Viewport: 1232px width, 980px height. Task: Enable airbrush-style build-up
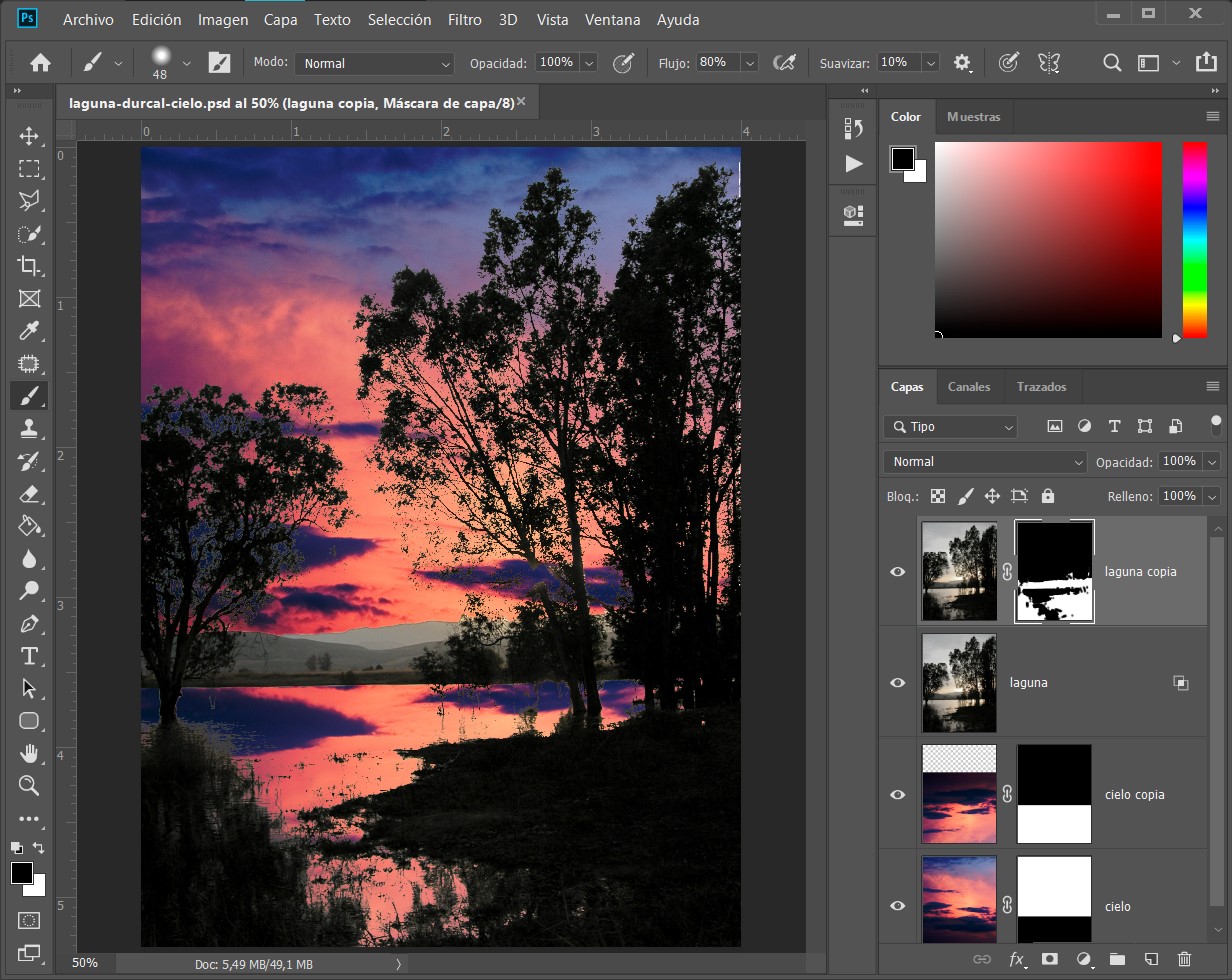point(785,63)
